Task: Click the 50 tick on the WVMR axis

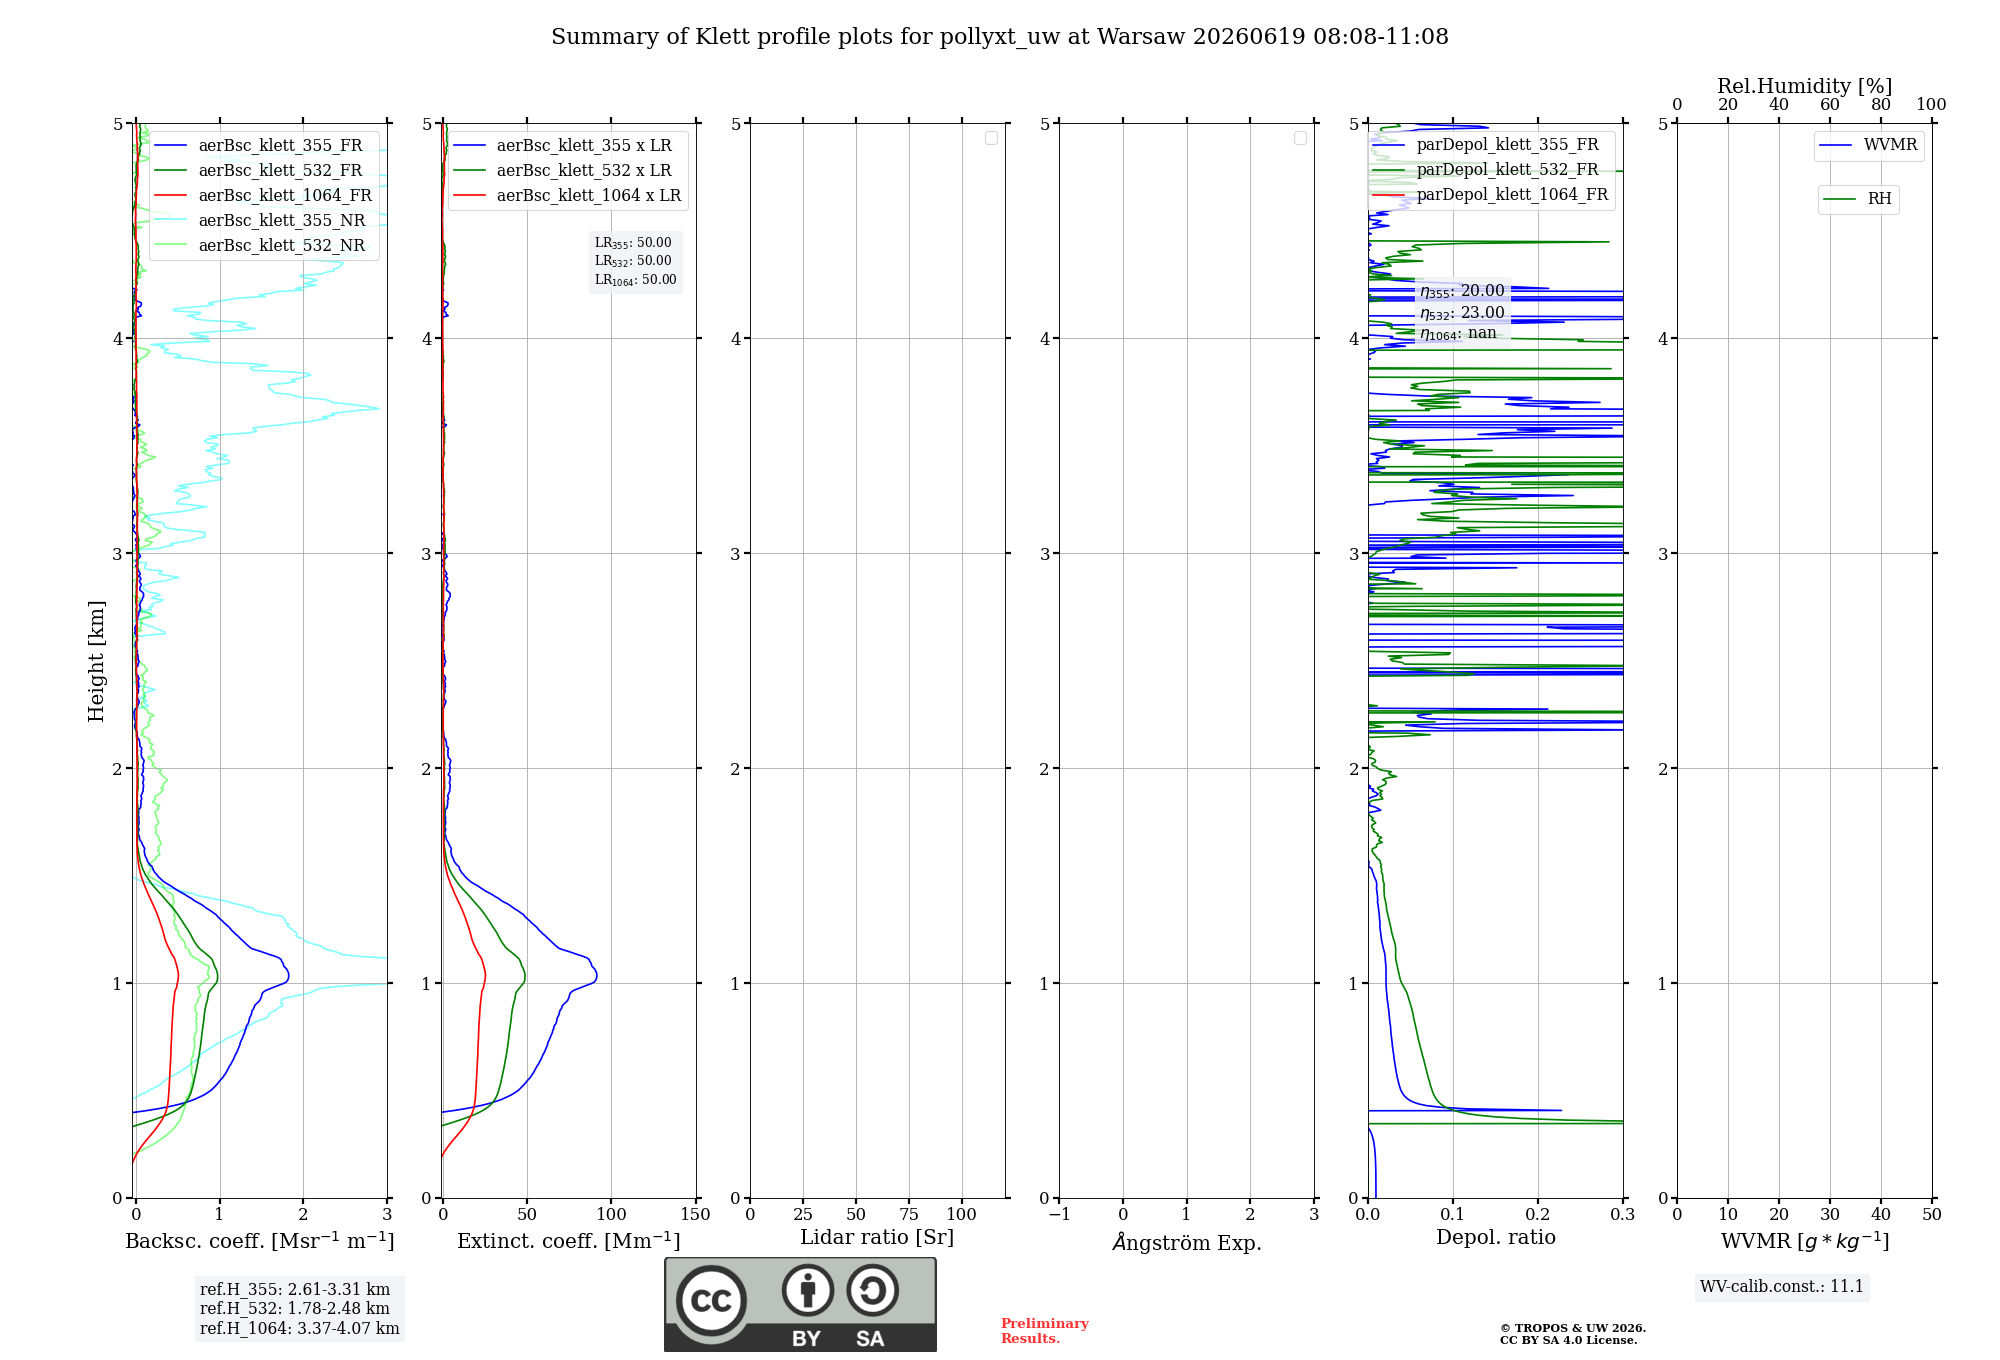Action: [x=1931, y=1215]
